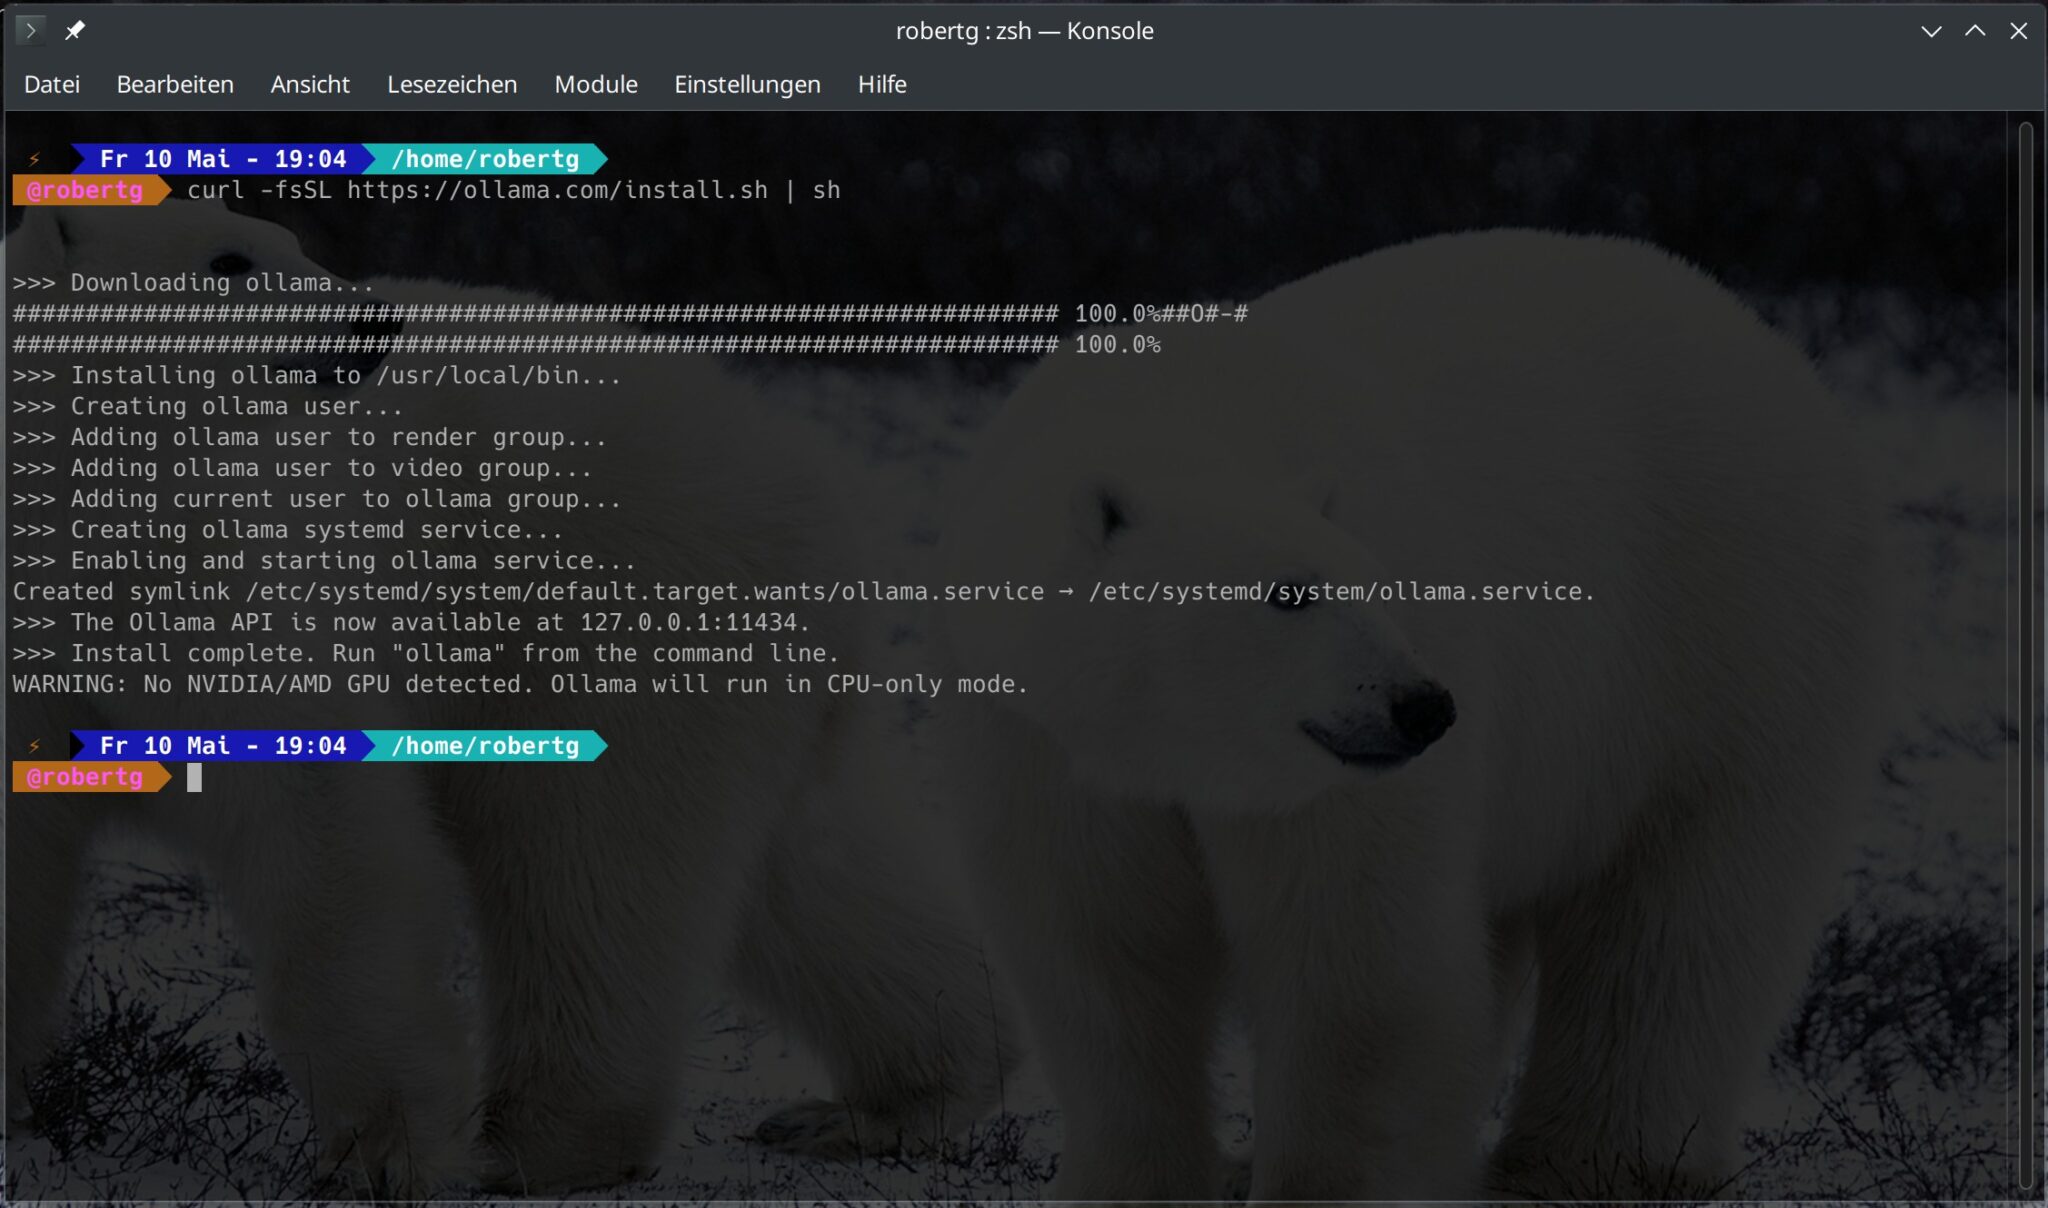
Task: Select the second @robertg prompt badge
Action: point(83,777)
